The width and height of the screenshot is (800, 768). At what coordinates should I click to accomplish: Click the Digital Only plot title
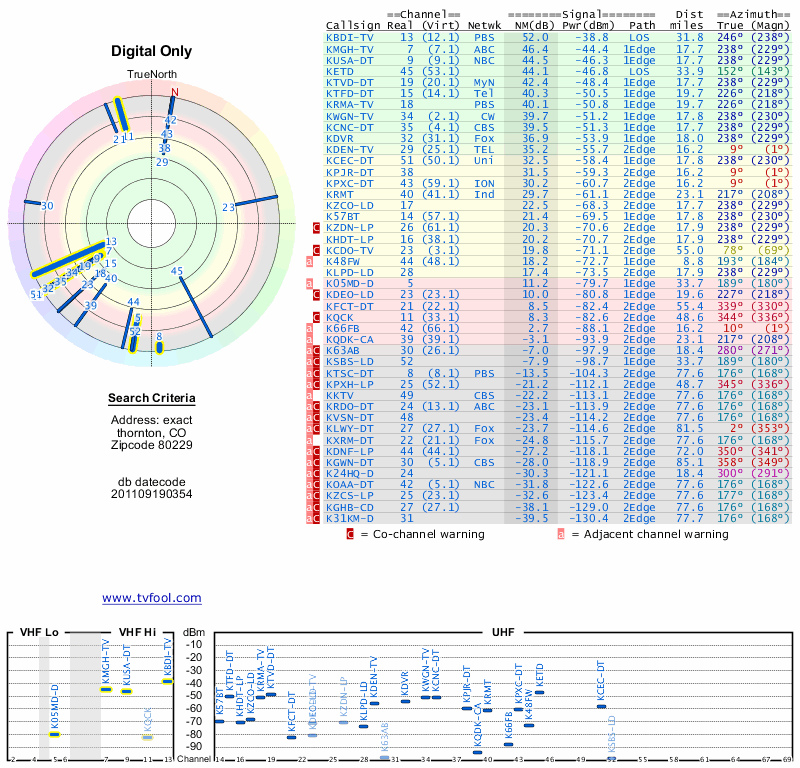click(x=152, y=51)
